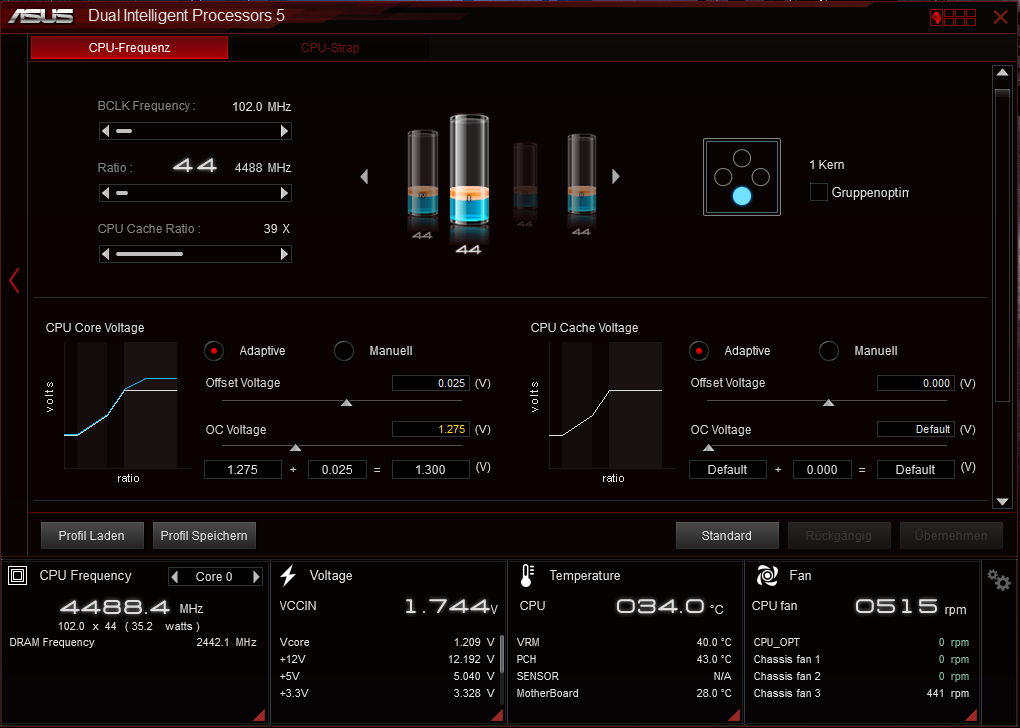Select Manuell for CPU Cache Voltage
The height and width of the screenshot is (728, 1020).
[x=828, y=351]
